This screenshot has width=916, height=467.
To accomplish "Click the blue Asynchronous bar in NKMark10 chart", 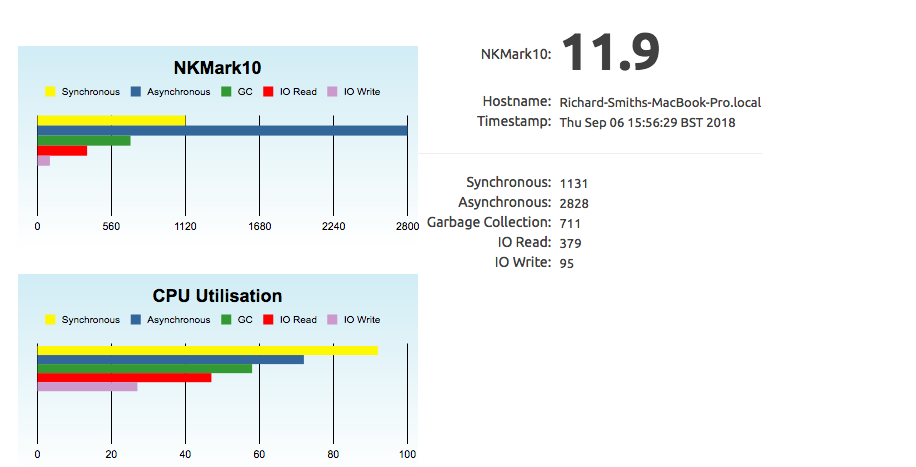I will 223,130.
